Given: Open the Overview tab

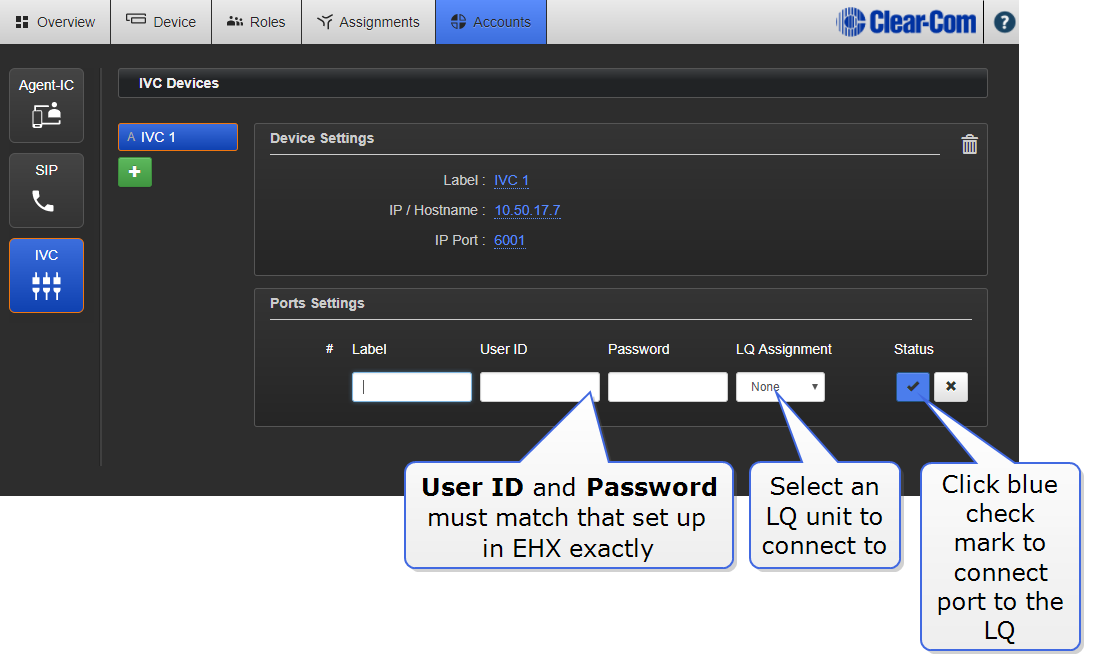Looking at the screenshot, I should [x=55, y=22].
